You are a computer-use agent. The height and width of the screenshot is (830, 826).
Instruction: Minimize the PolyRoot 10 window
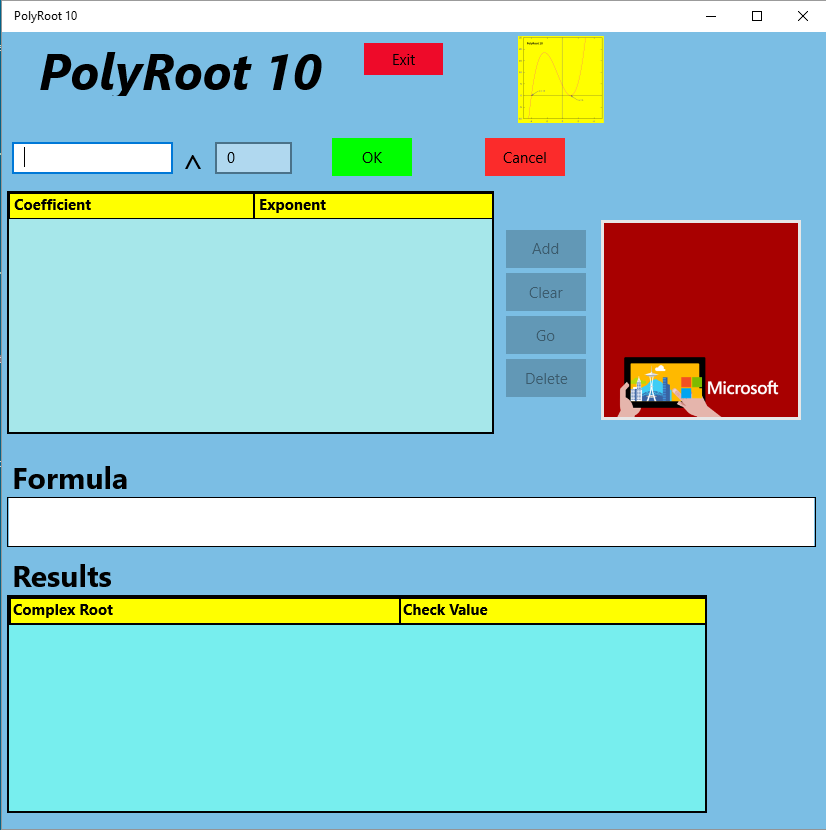coord(711,16)
